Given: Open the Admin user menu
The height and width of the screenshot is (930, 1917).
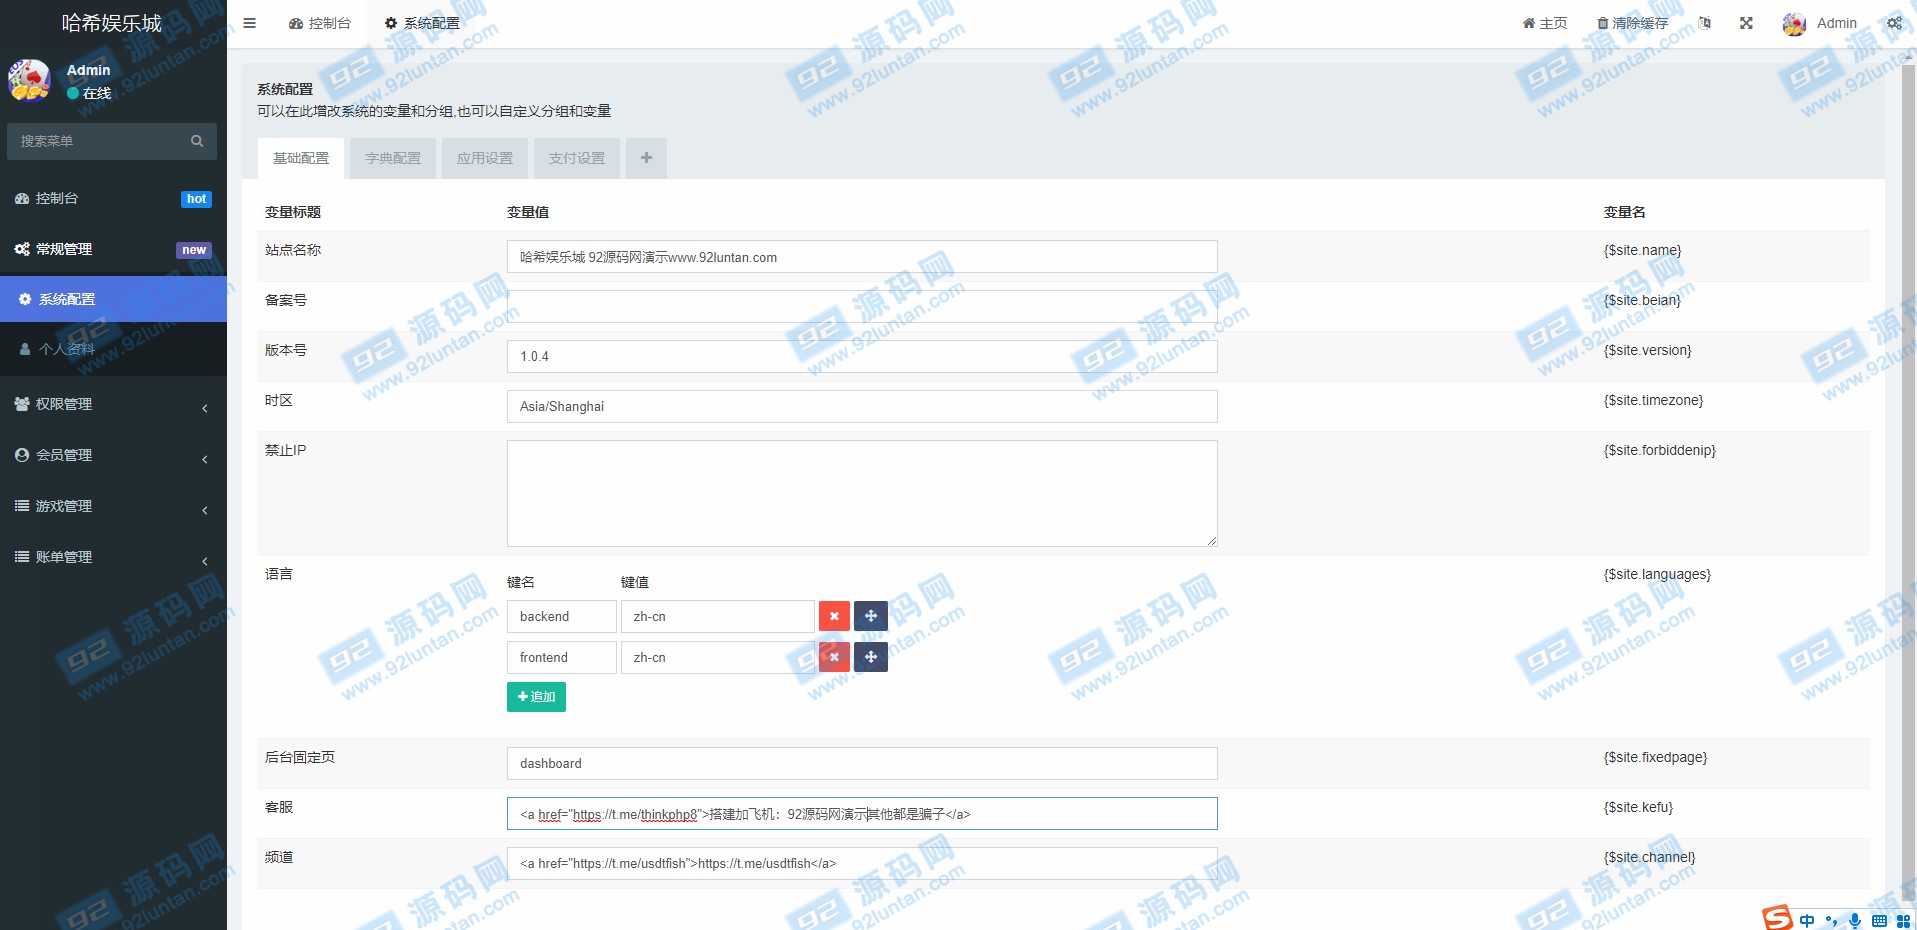Looking at the screenshot, I should pos(1820,23).
